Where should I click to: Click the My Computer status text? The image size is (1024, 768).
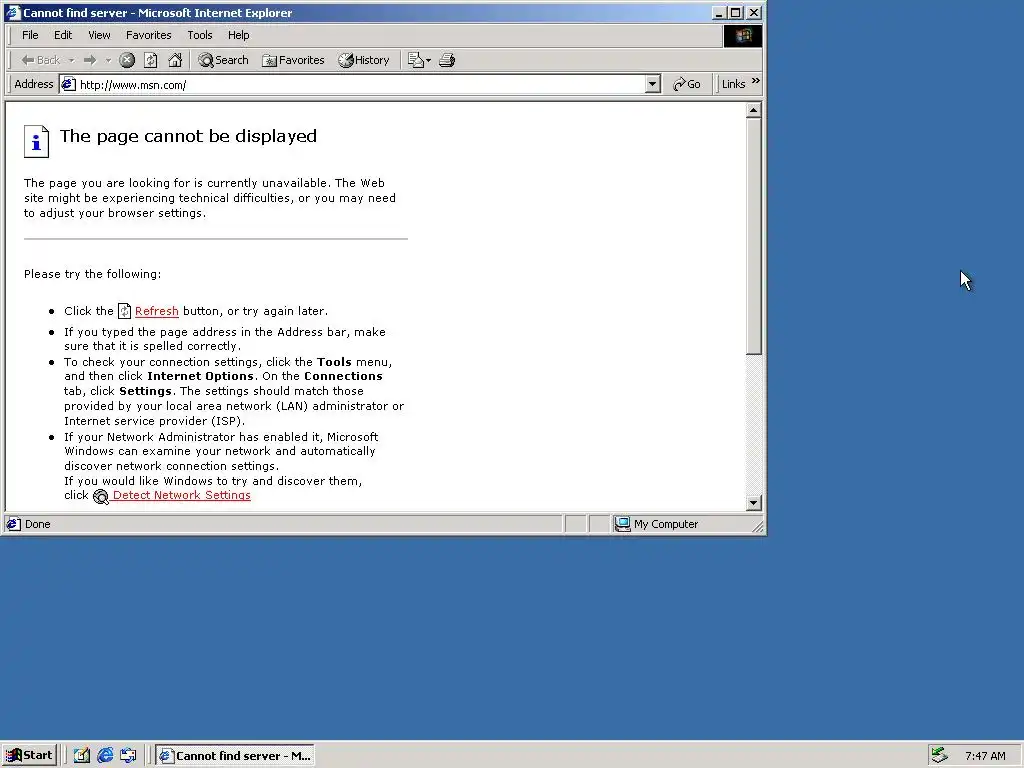pos(665,524)
